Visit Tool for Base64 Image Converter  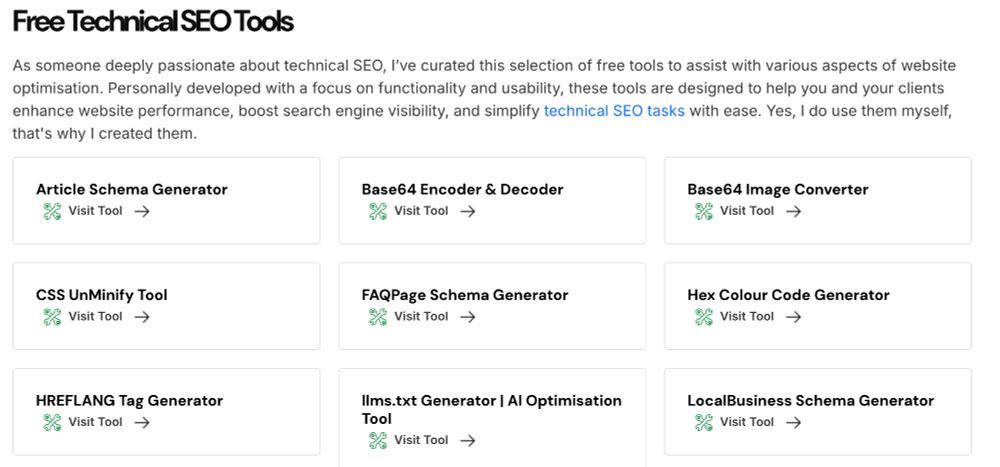747,211
